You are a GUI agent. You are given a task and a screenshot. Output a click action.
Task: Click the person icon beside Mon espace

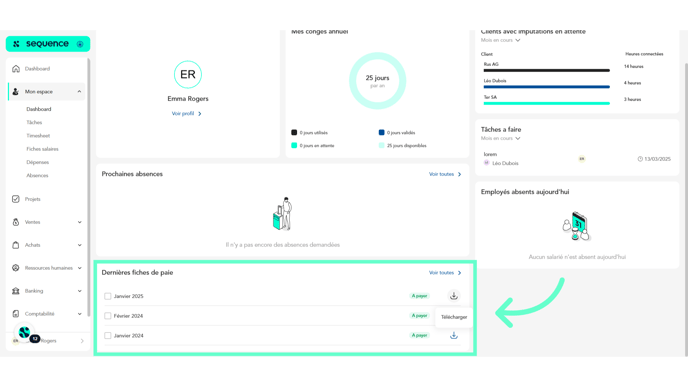pyautogui.click(x=16, y=91)
